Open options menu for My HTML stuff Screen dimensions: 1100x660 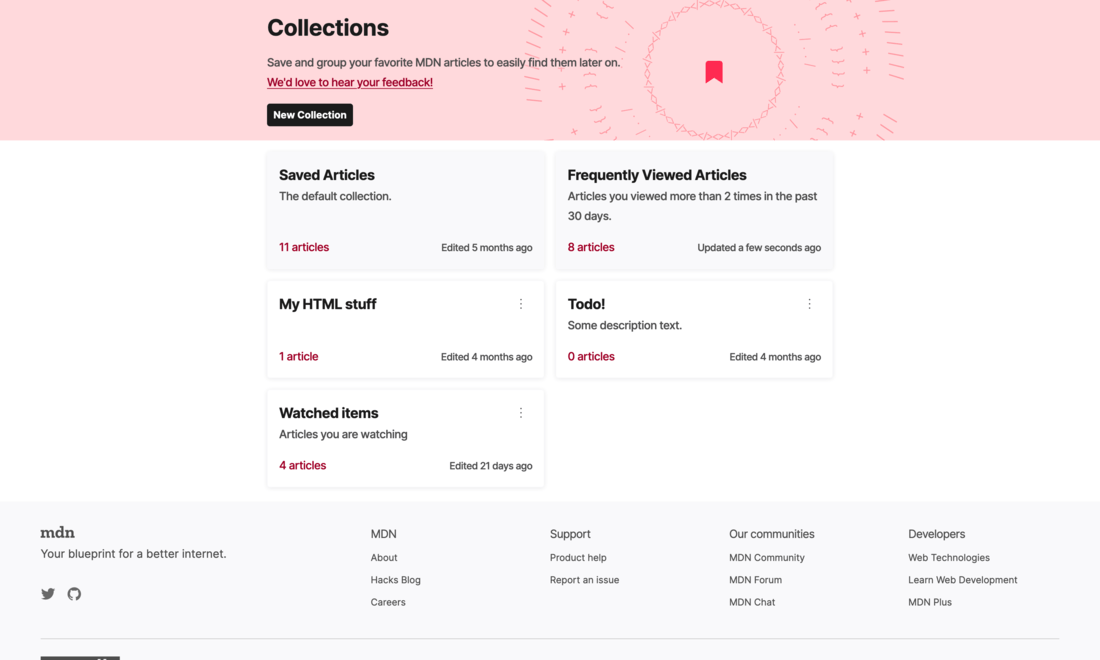click(521, 304)
